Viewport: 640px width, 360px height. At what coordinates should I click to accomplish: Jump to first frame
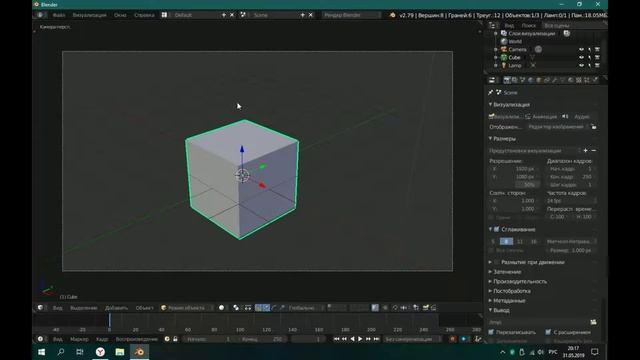click(x=336, y=339)
